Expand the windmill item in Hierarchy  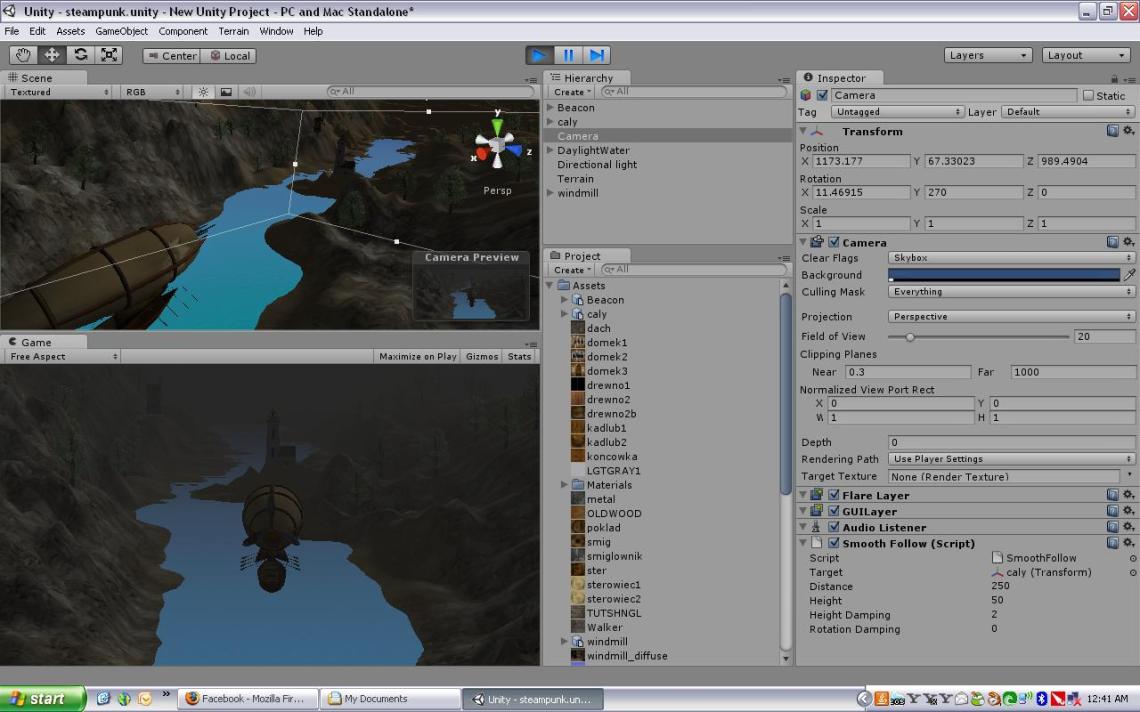coord(551,193)
